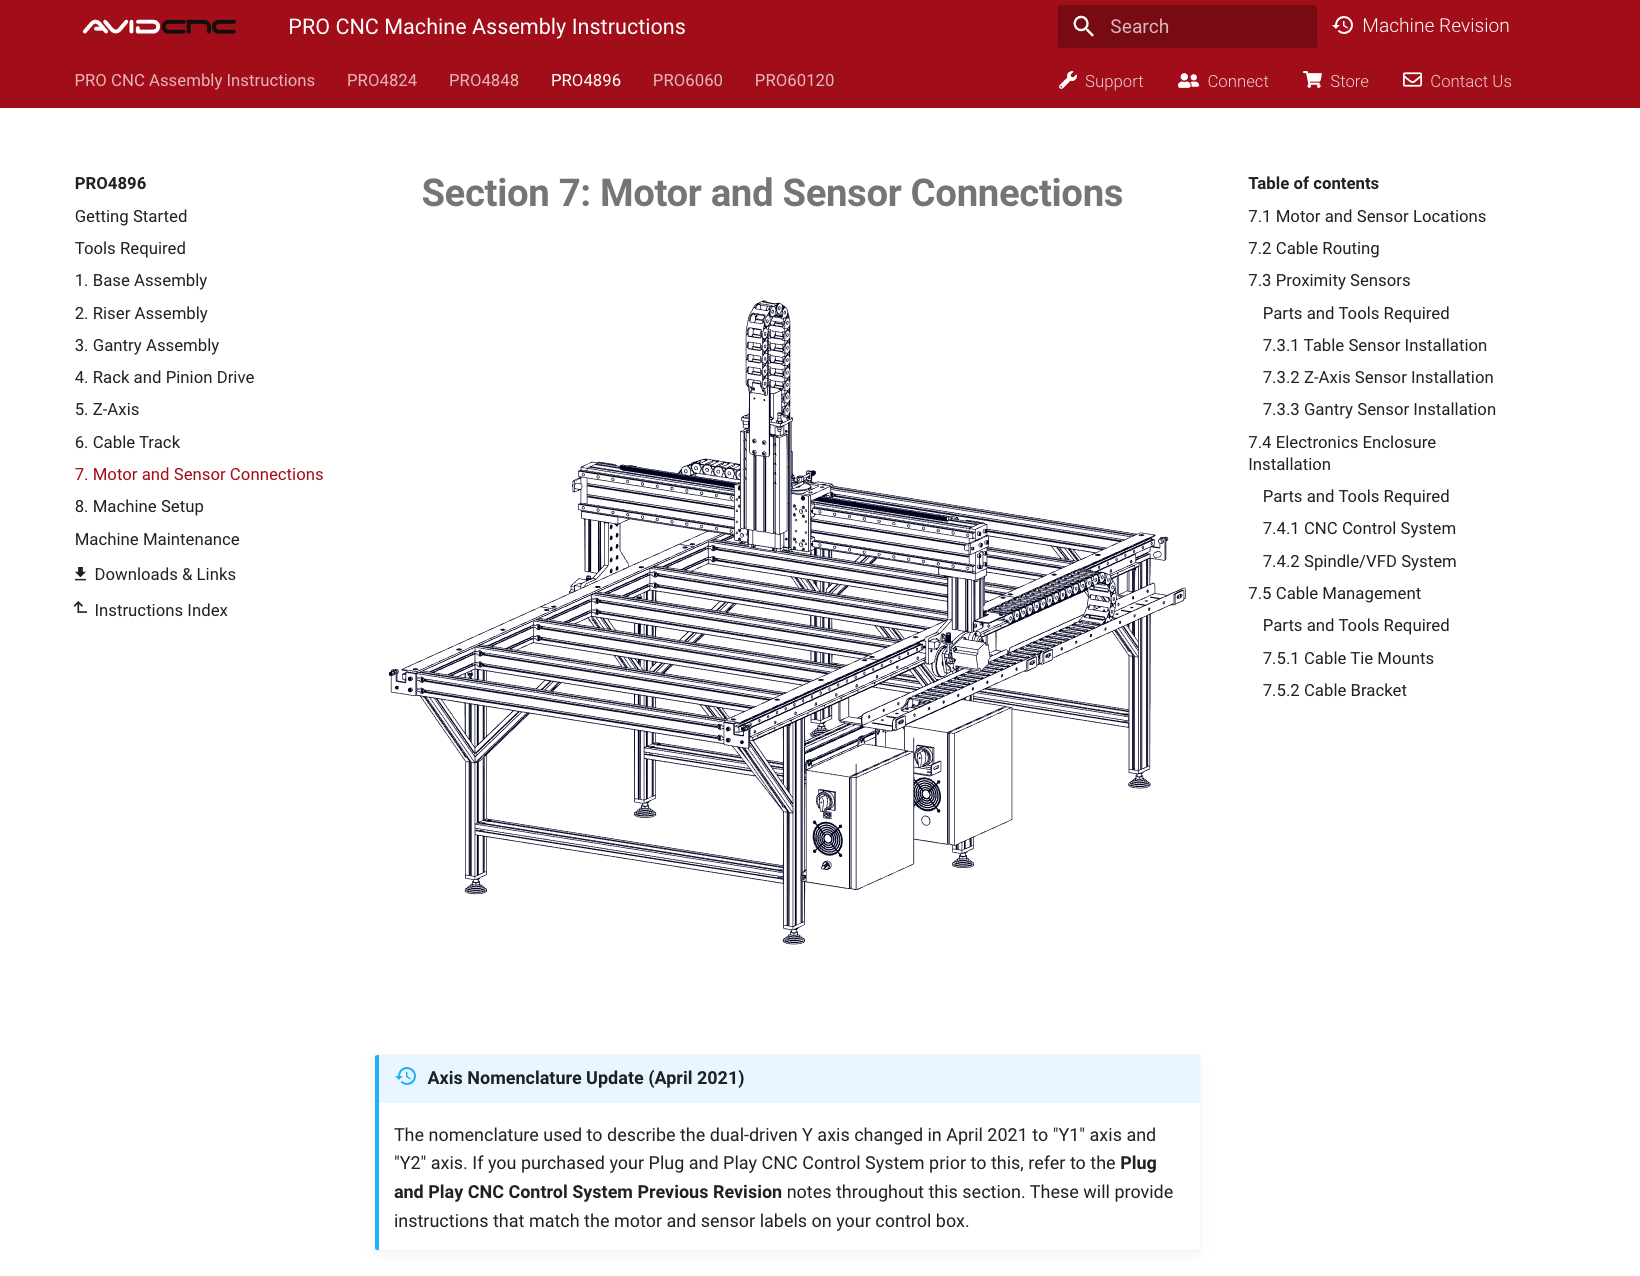The width and height of the screenshot is (1640, 1276).
Task: Click the PRO CNC Machine Assembly Instructions title
Action: 487,27
